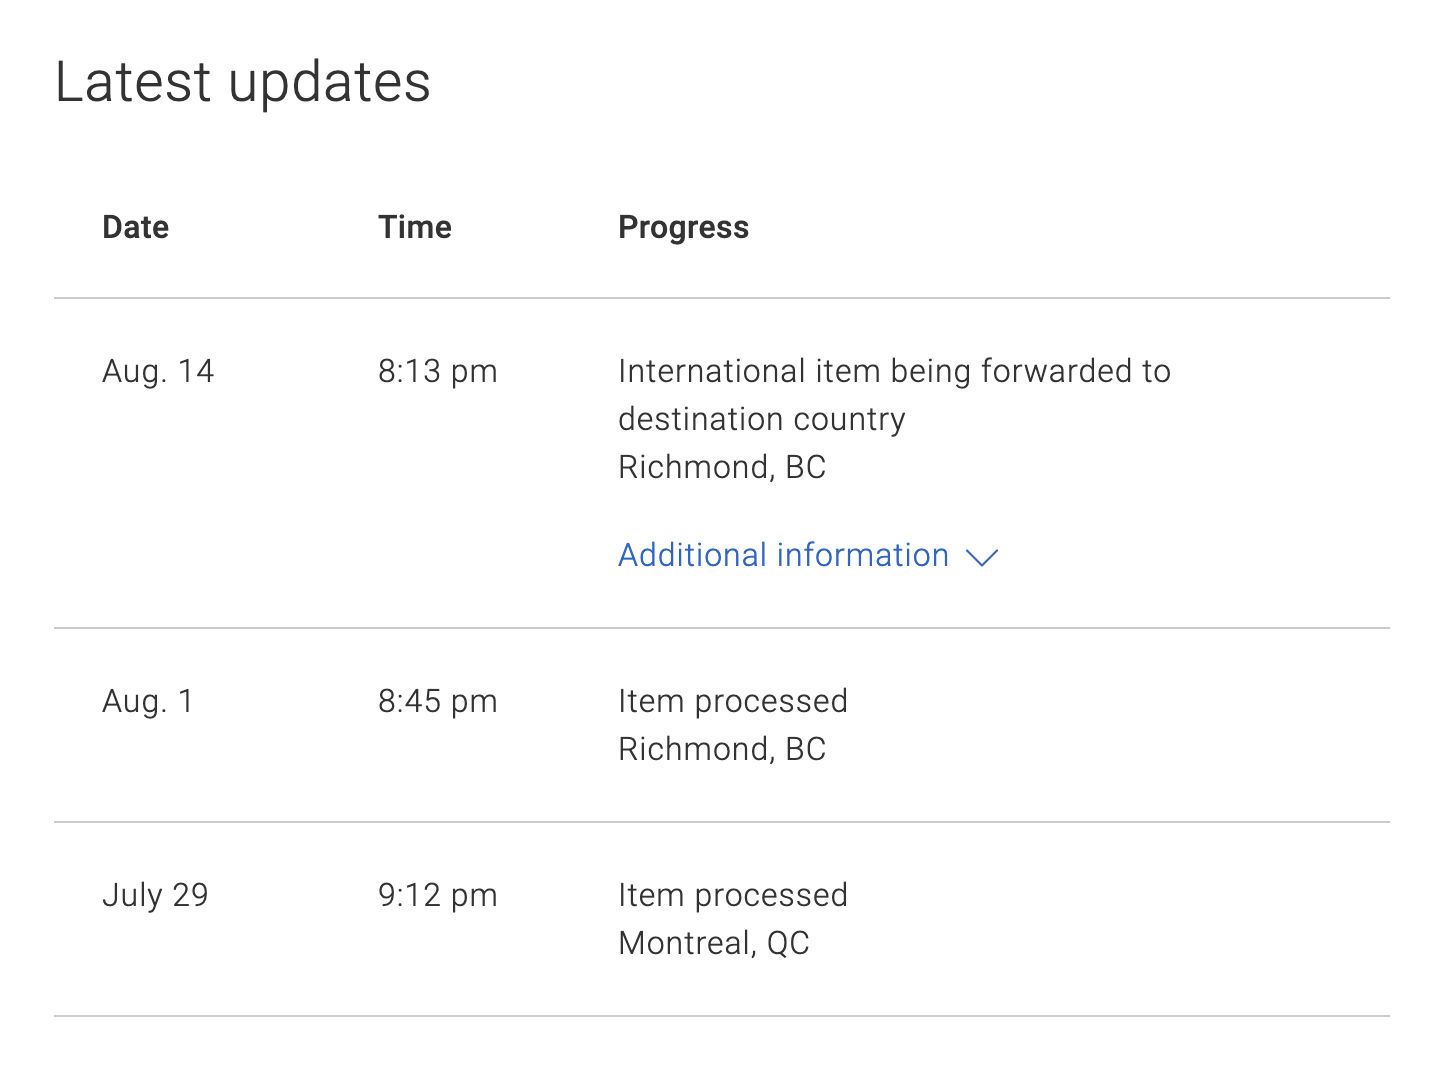Viewport: 1442px width, 1078px height.
Task: Click the International item being forwarded text
Action: [x=894, y=372]
